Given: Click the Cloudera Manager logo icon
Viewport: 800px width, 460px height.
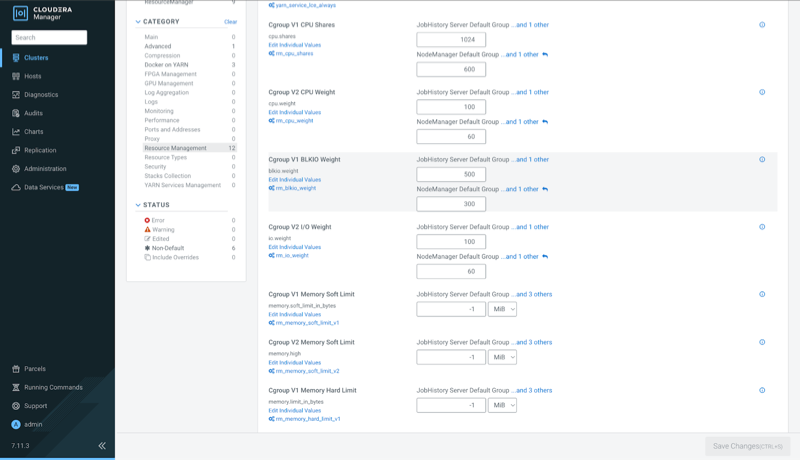Looking at the screenshot, I should tap(20, 13).
